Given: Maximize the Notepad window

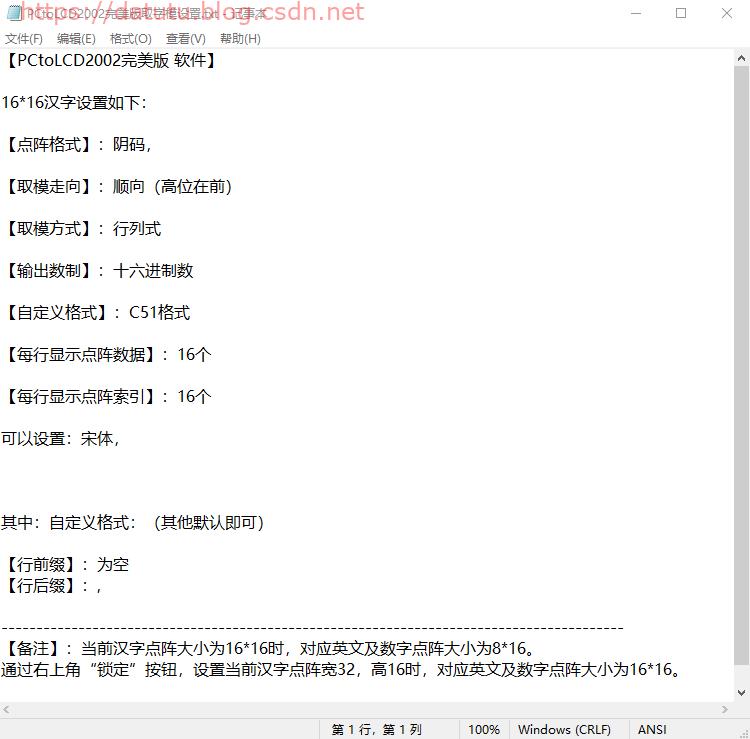Looking at the screenshot, I should click(681, 13).
